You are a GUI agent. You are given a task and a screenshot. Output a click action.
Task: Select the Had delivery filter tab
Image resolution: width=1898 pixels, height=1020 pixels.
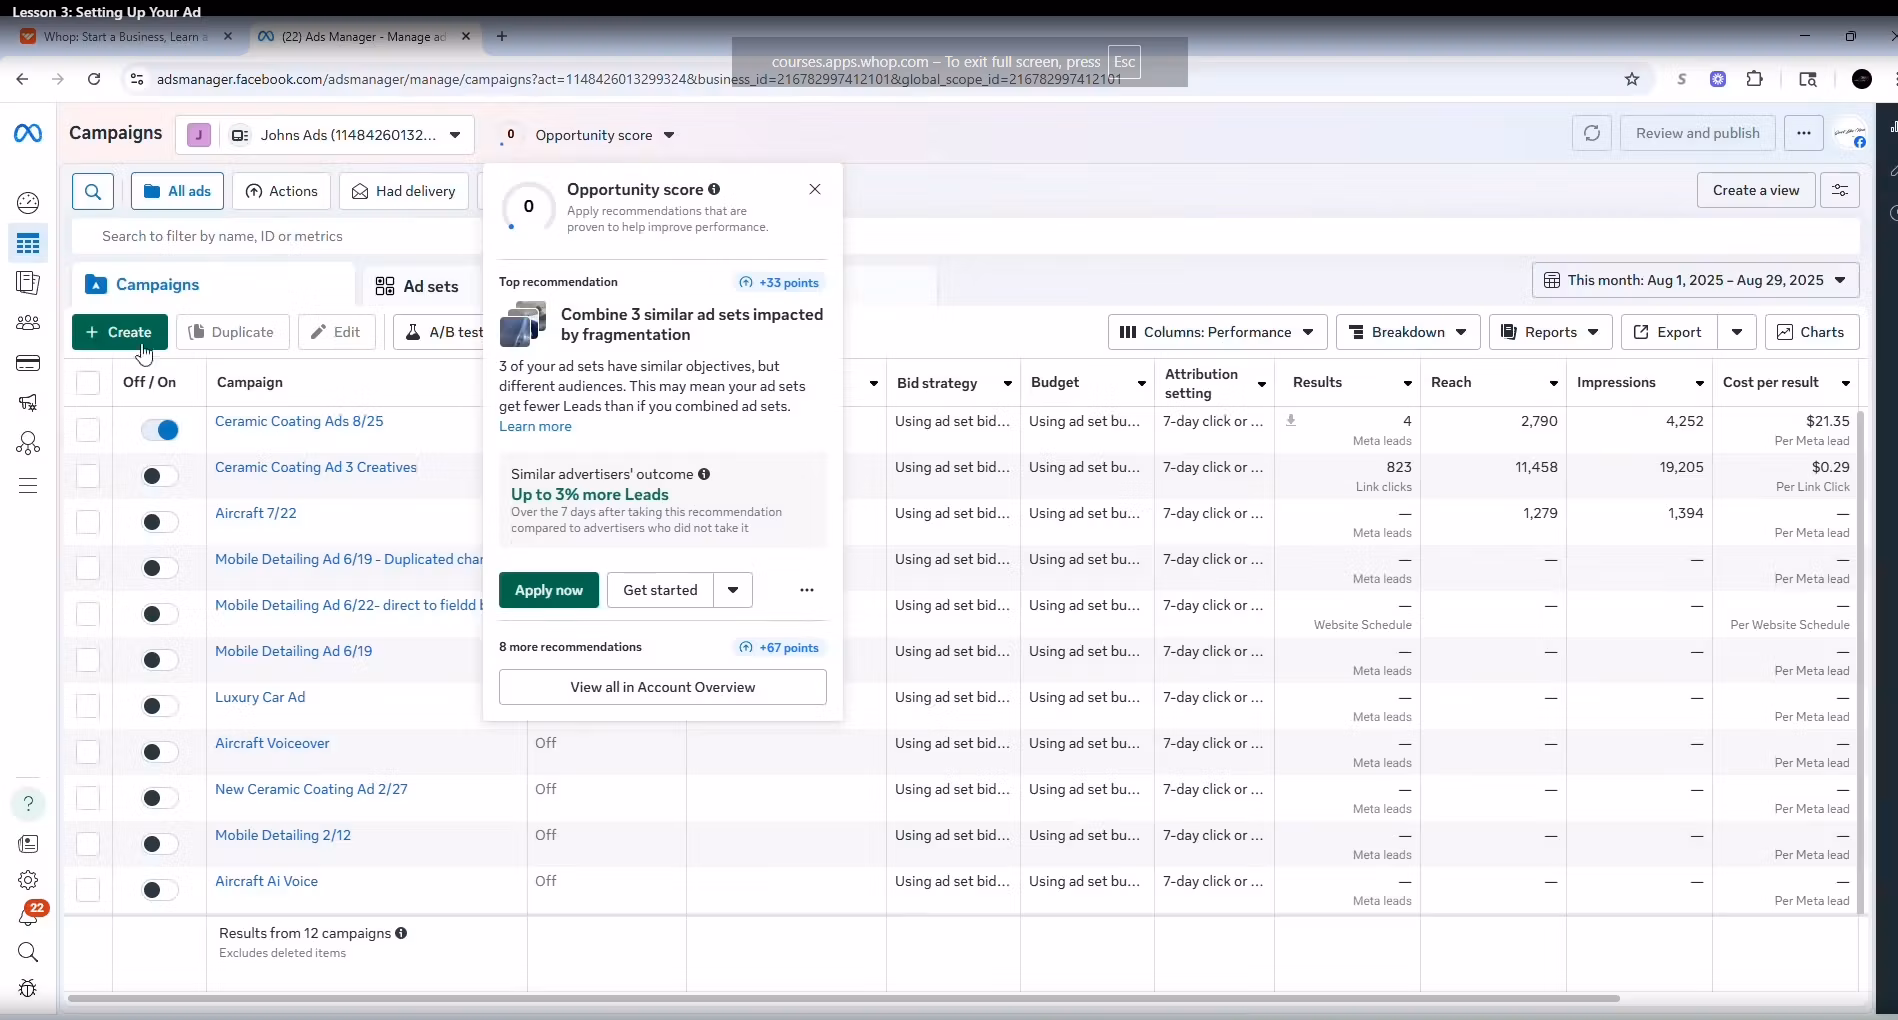pyautogui.click(x=403, y=191)
